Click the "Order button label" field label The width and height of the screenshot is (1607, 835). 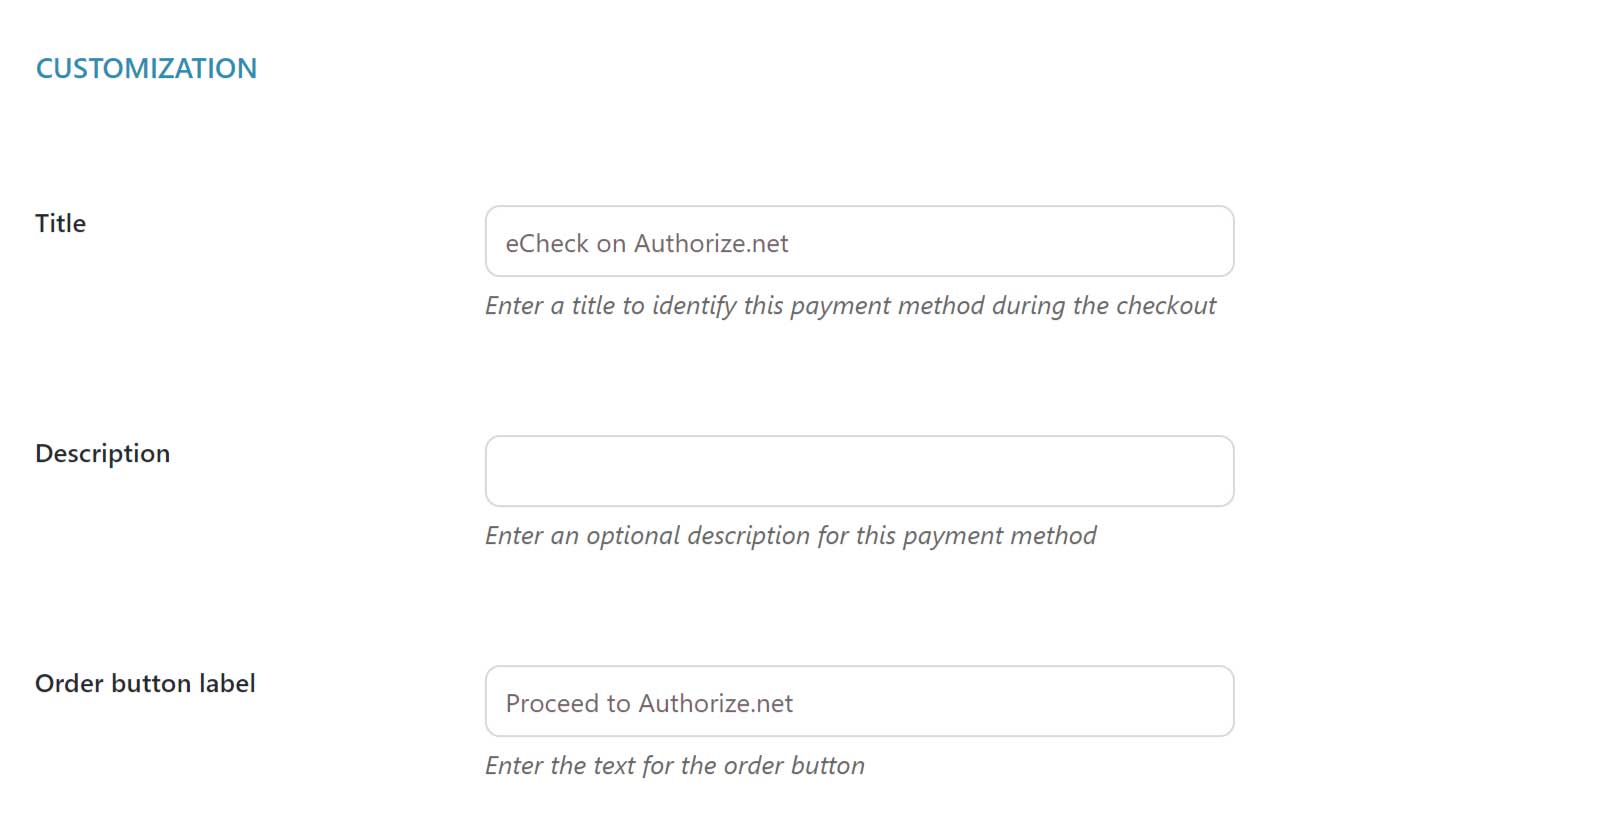(145, 683)
